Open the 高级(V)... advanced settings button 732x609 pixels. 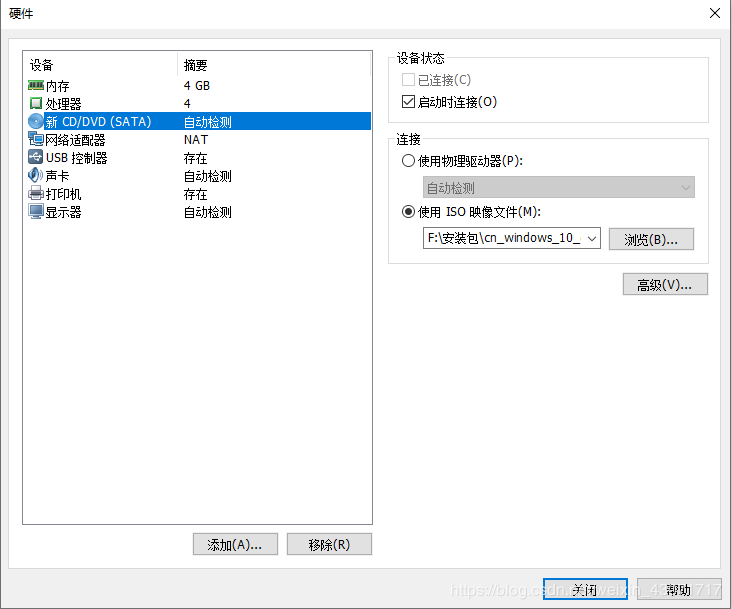665,285
